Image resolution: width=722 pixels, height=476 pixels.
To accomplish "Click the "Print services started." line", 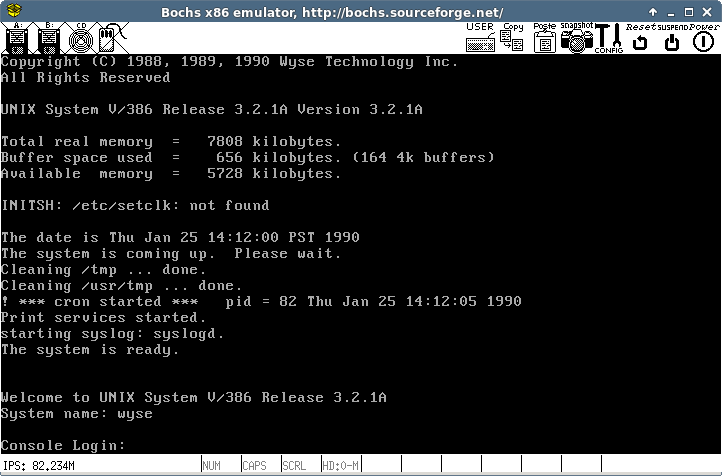I will pyautogui.click(x=103, y=318).
